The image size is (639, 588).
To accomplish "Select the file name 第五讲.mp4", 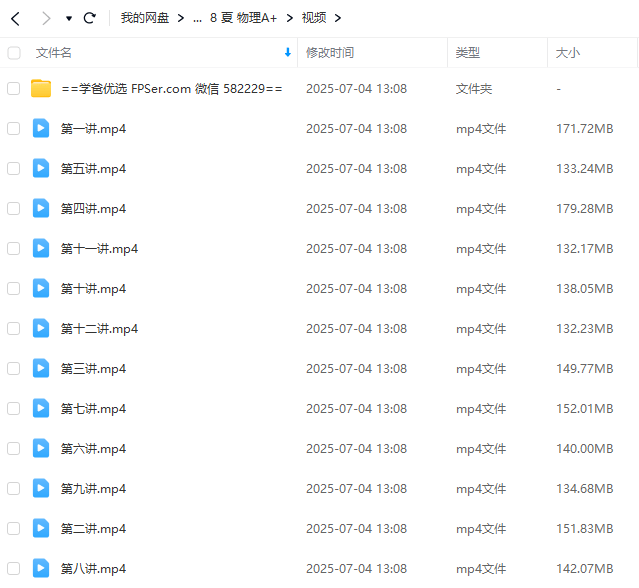I will click(x=93, y=169).
